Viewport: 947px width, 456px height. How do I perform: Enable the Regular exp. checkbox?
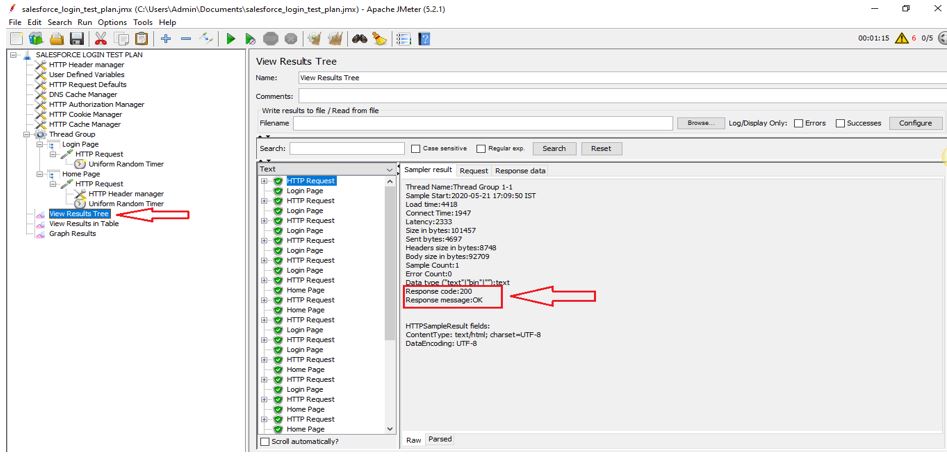[481, 149]
